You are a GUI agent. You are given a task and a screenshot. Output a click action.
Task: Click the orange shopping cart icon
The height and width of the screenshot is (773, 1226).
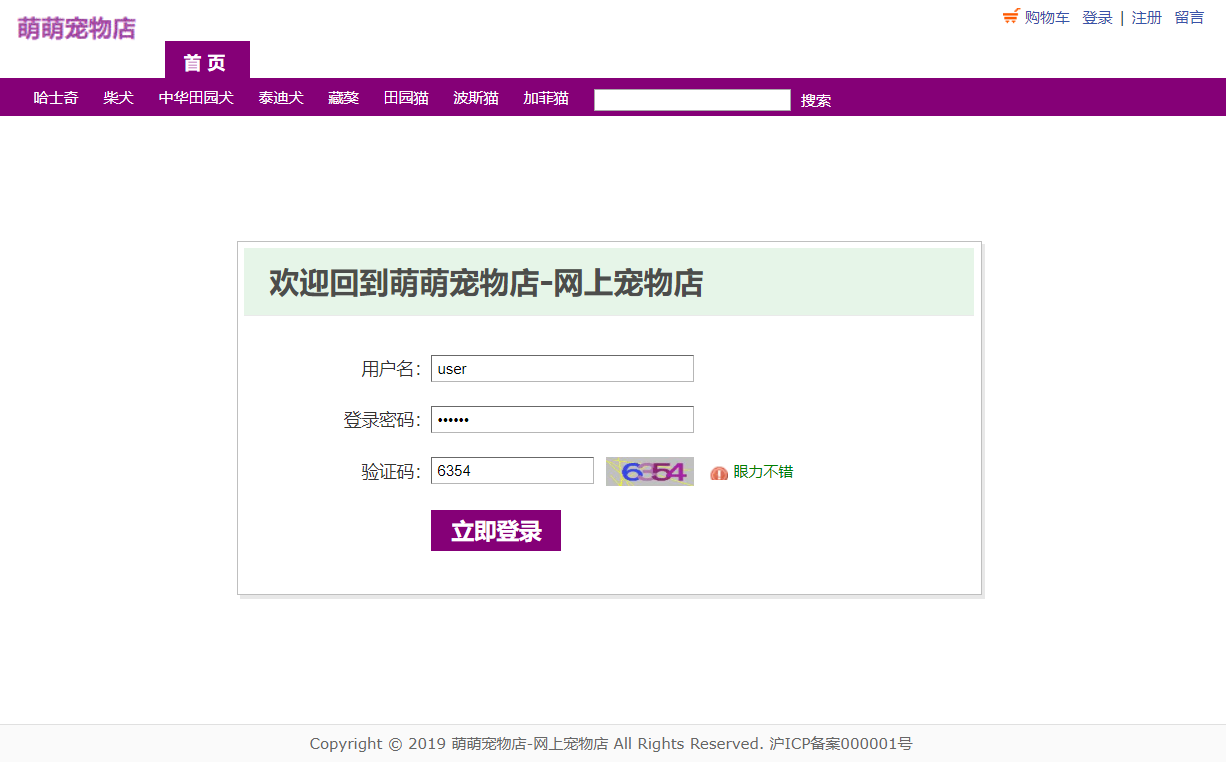(1009, 16)
